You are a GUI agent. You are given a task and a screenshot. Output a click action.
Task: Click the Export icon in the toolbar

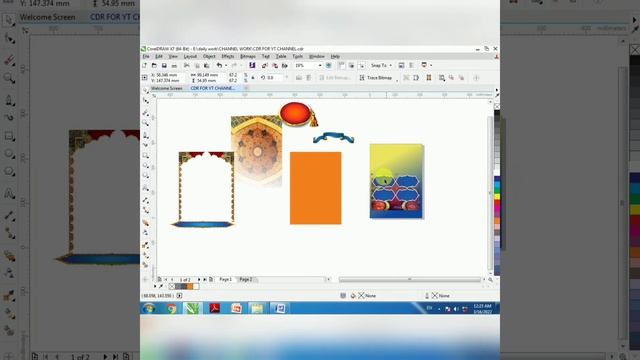pyautogui.click(x=275, y=65)
